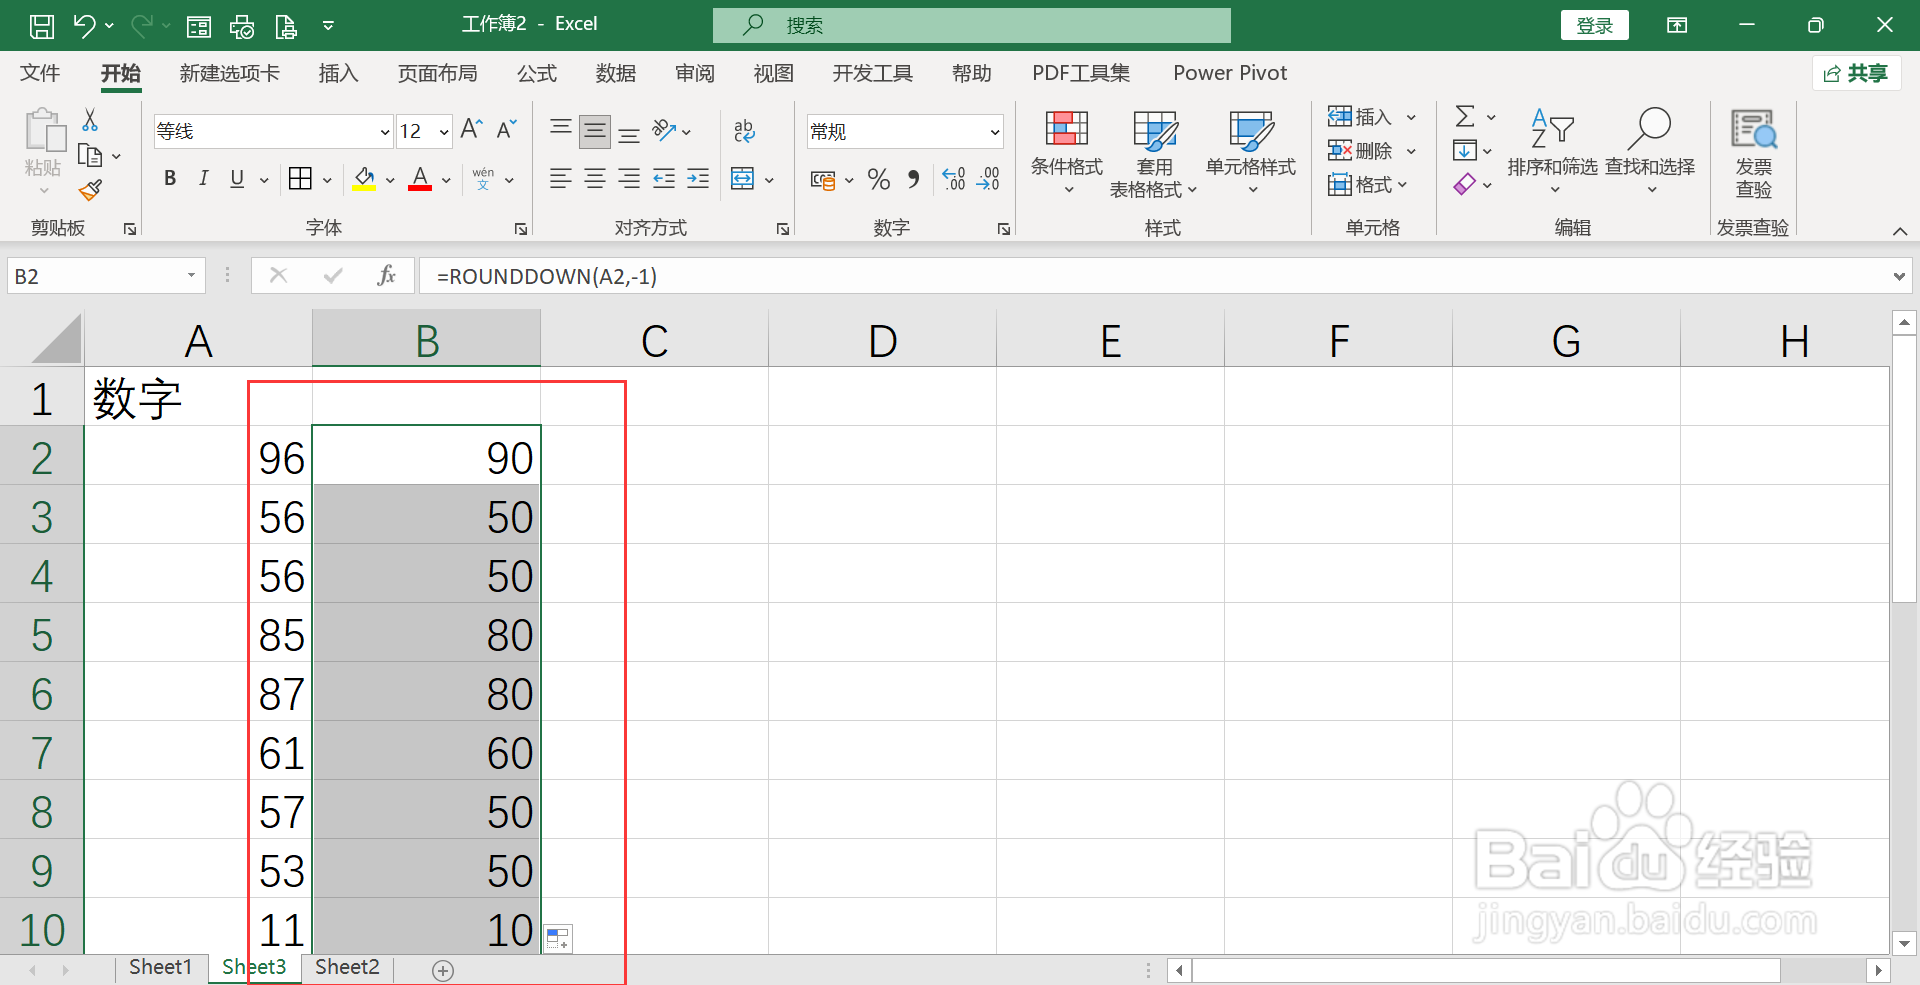
Task: Toggle Bold formatting
Action: click(x=170, y=179)
